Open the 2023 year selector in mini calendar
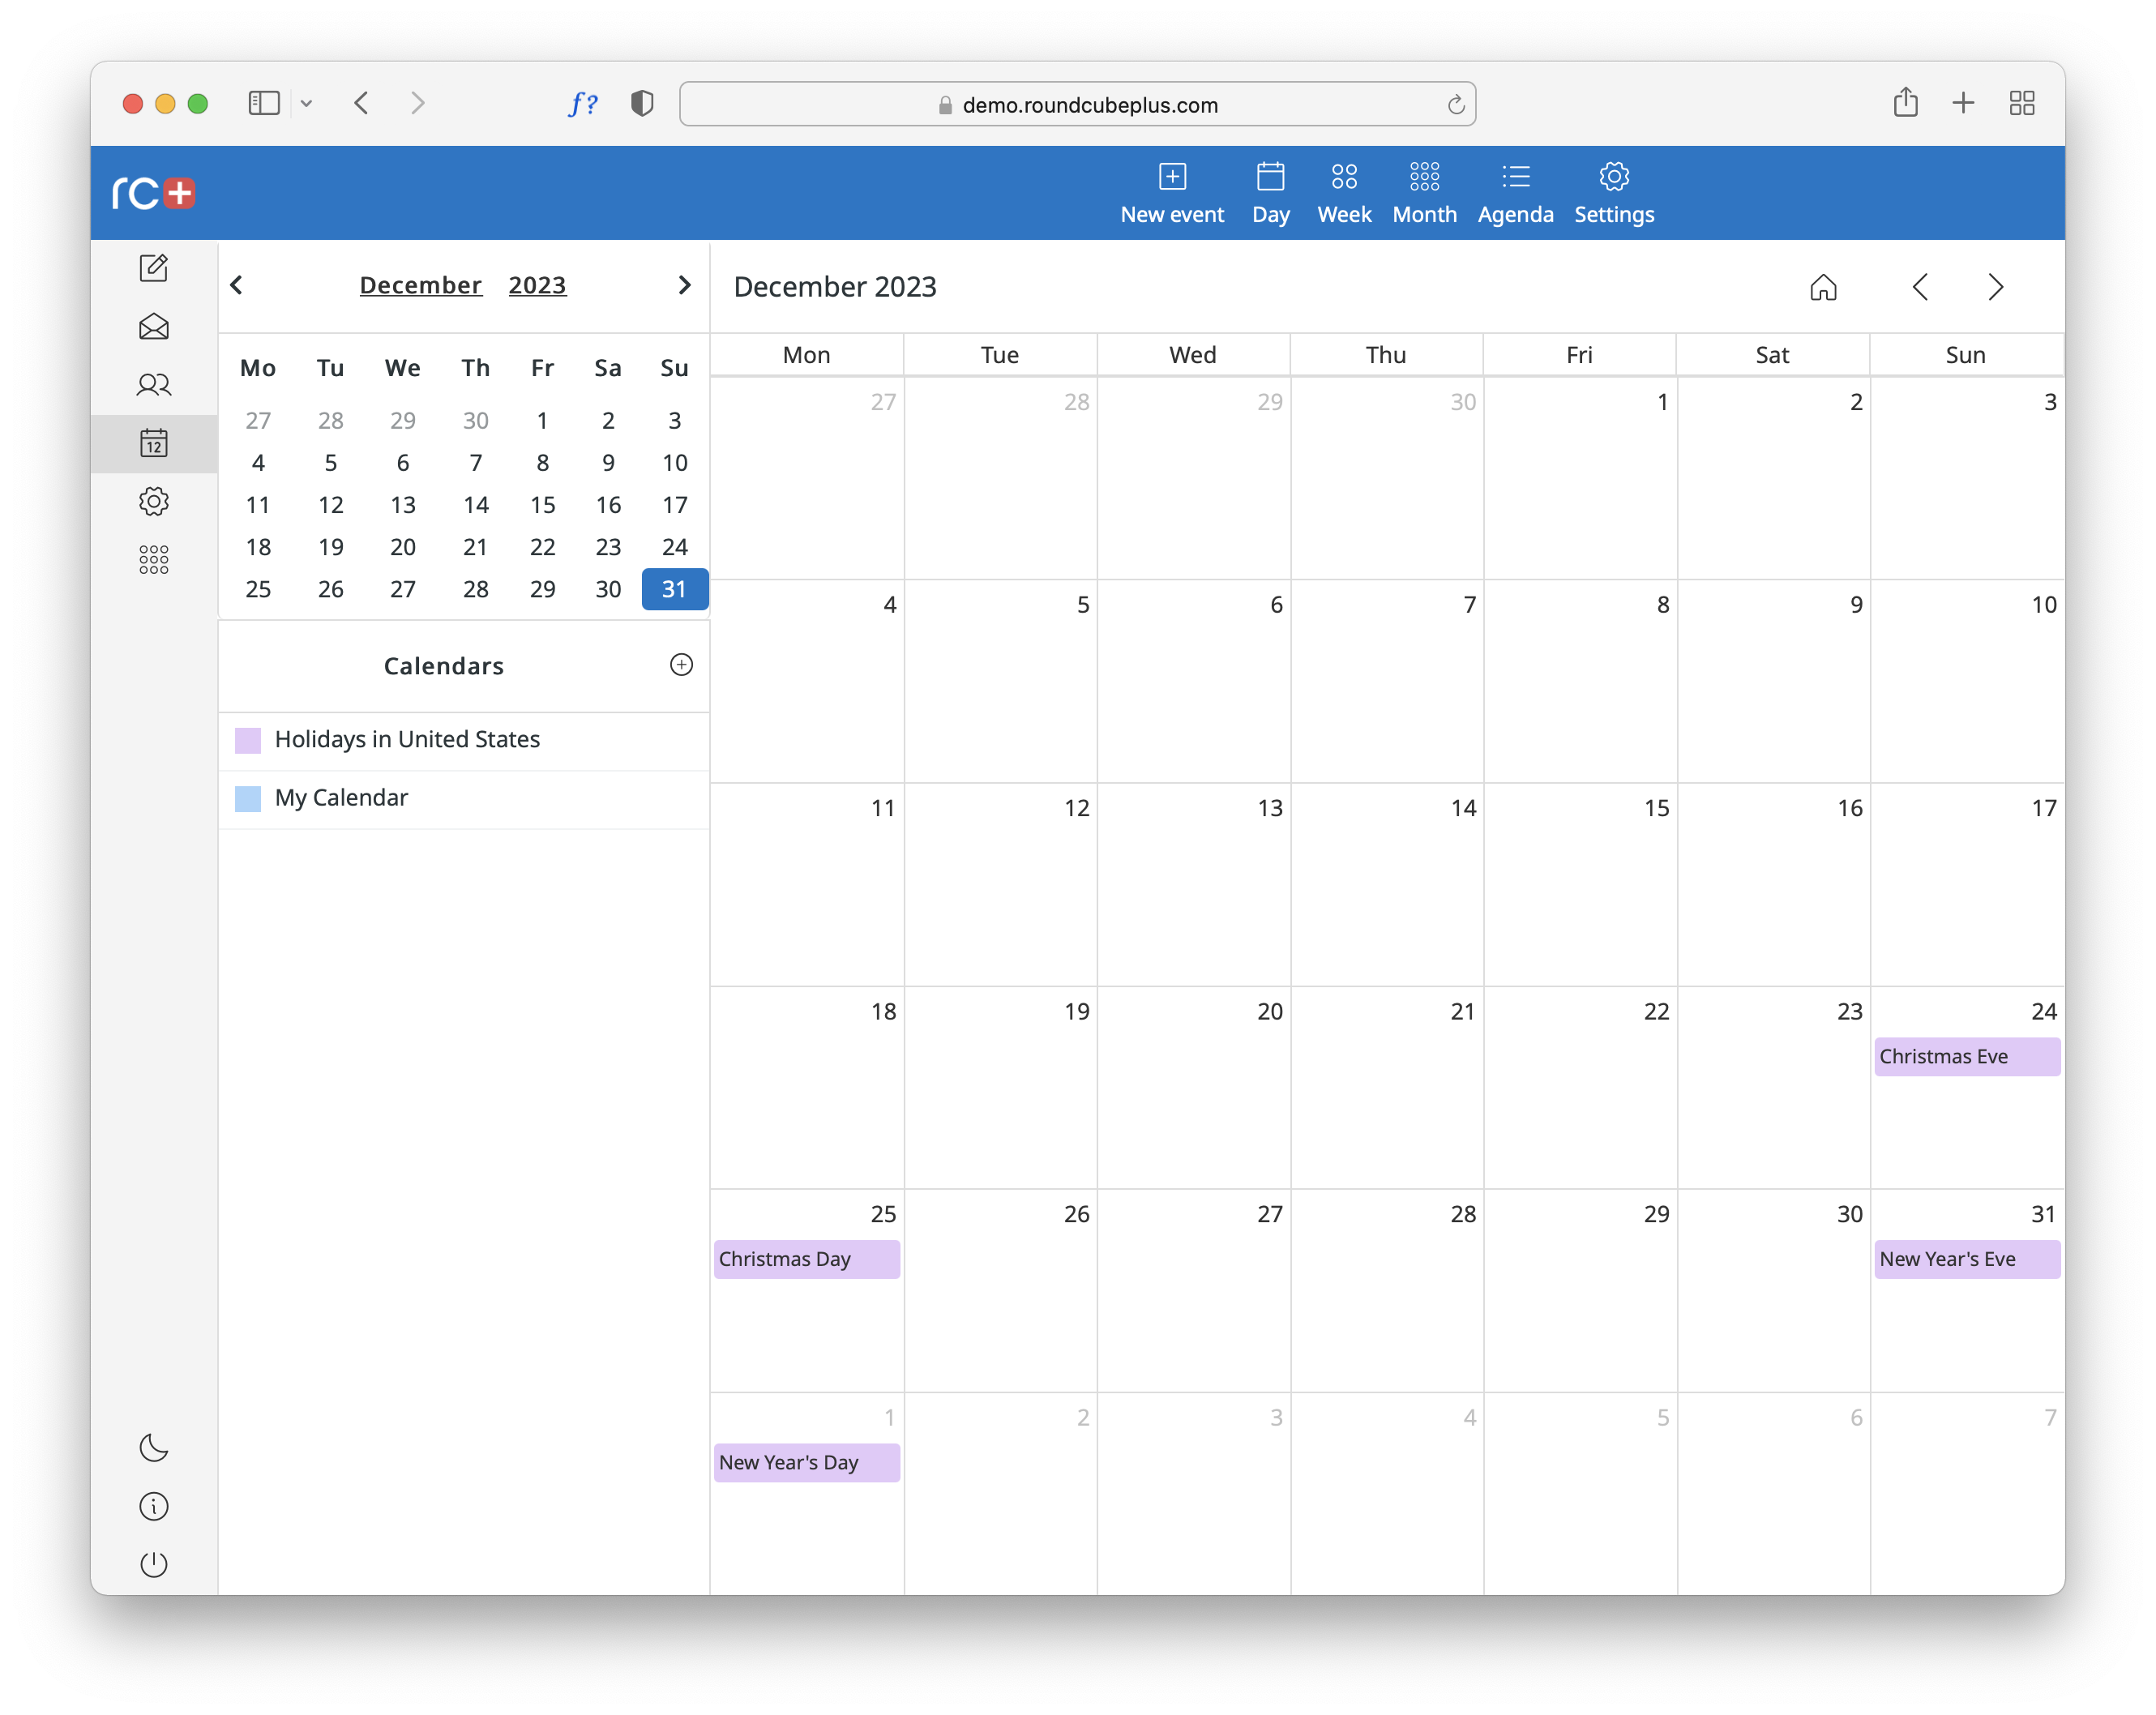This screenshot has height=1715, width=2156. pyautogui.click(x=537, y=285)
